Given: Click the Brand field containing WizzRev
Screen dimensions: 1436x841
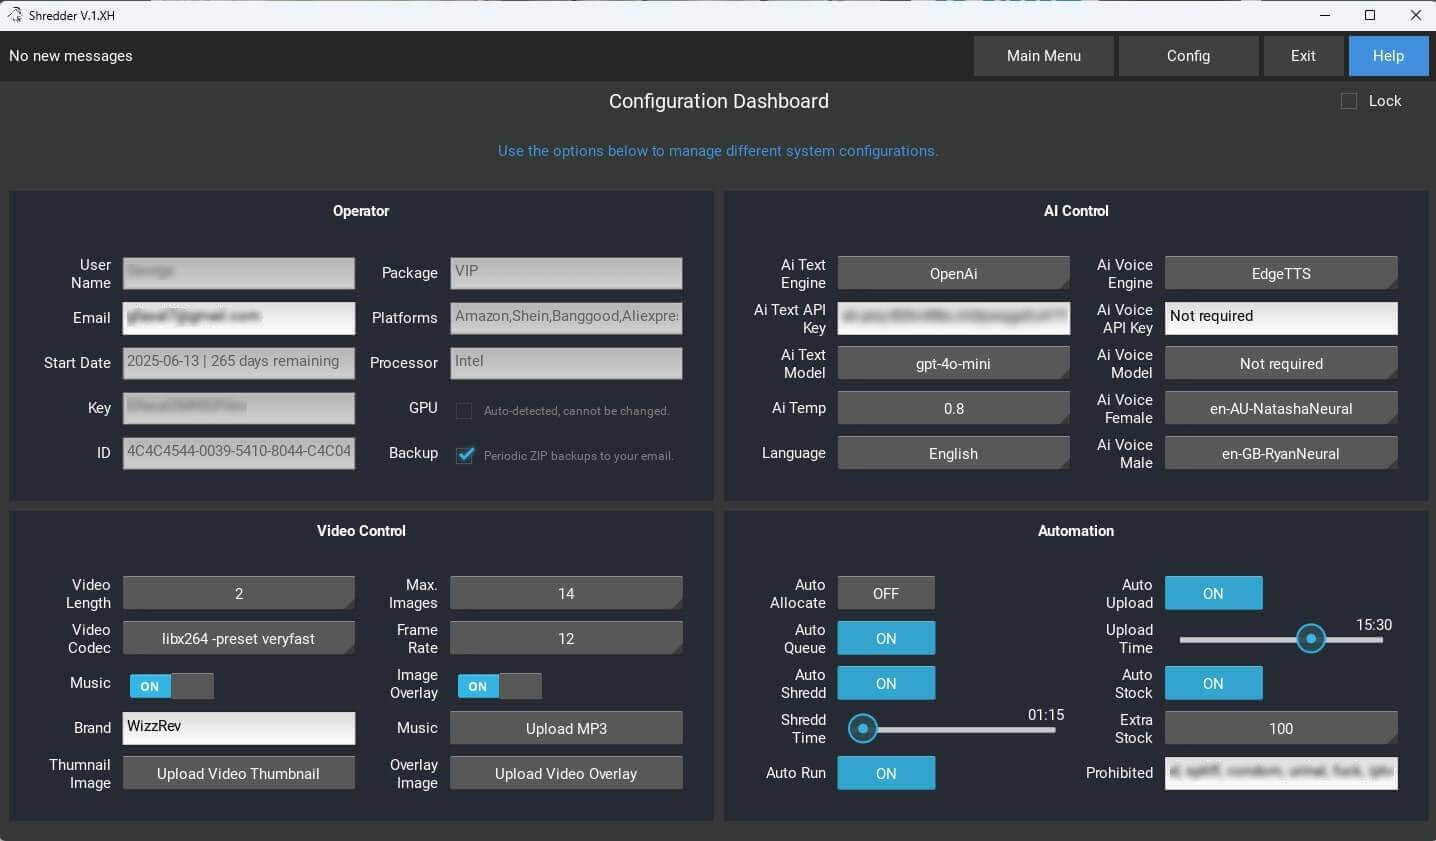Looking at the screenshot, I should pyautogui.click(x=238, y=727).
